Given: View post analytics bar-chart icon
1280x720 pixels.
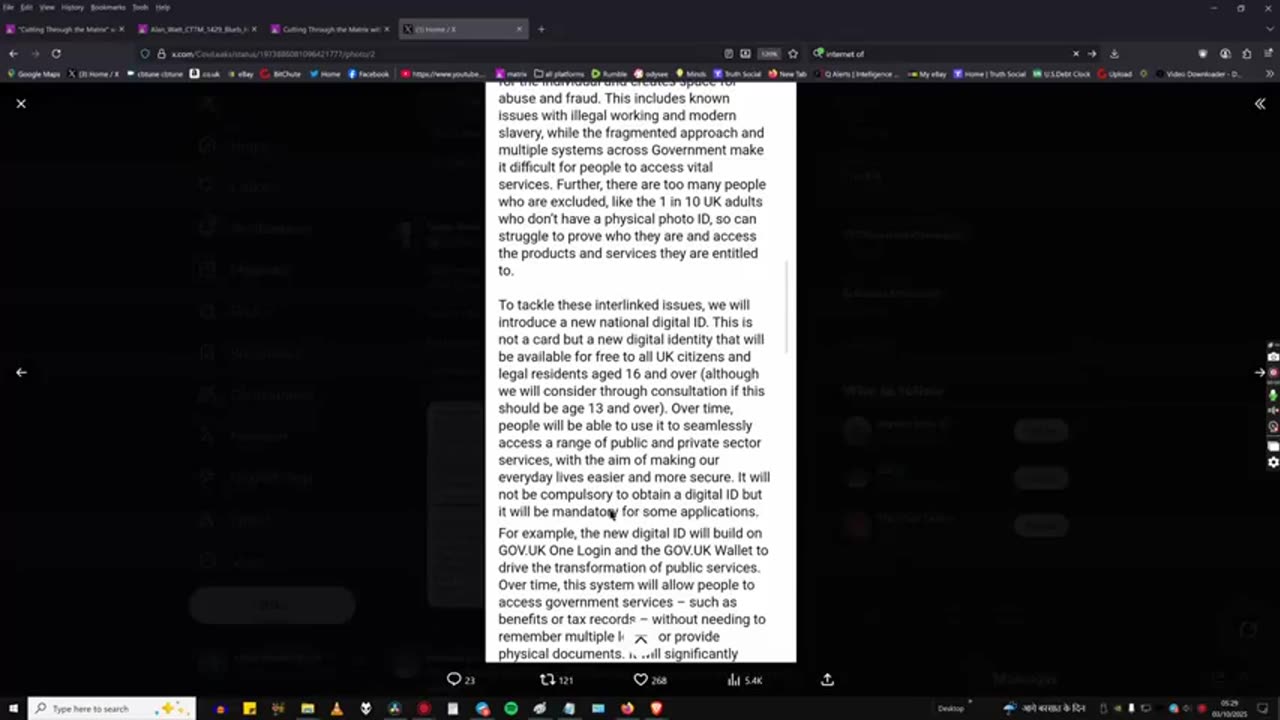Looking at the screenshot, I should pos(733,679).
